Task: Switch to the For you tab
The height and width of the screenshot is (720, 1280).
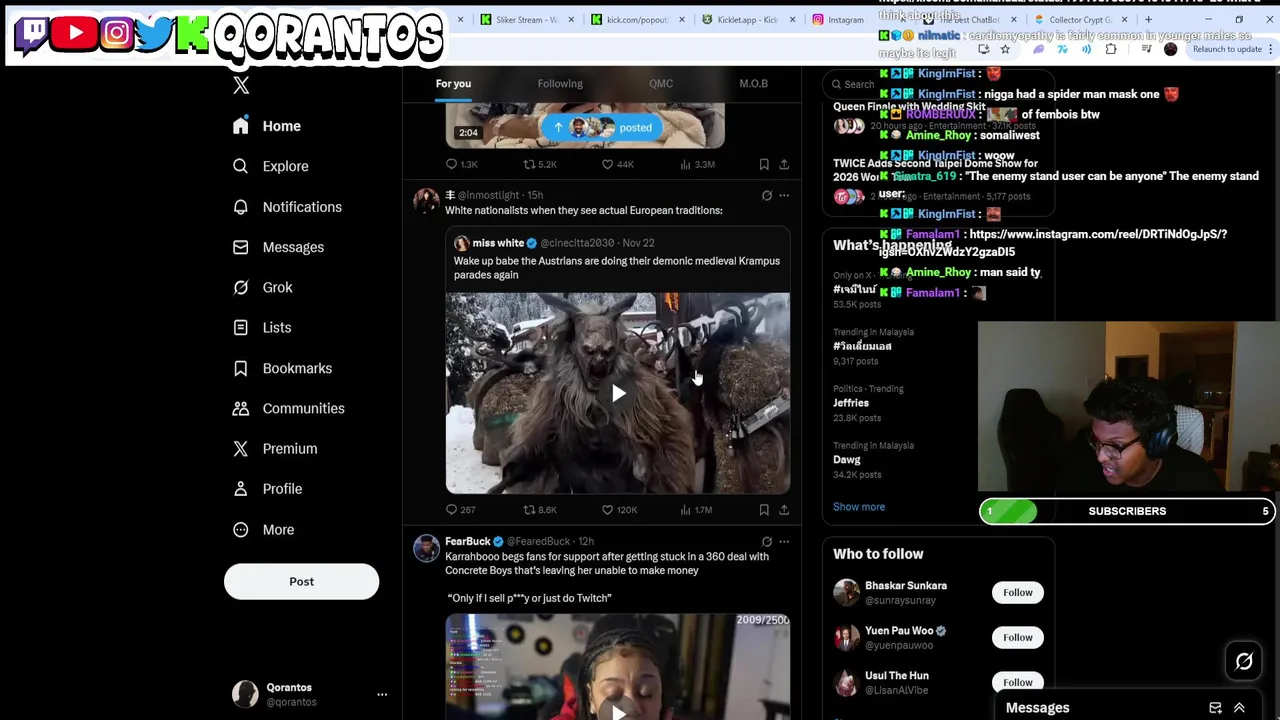Action: point(453,84)
